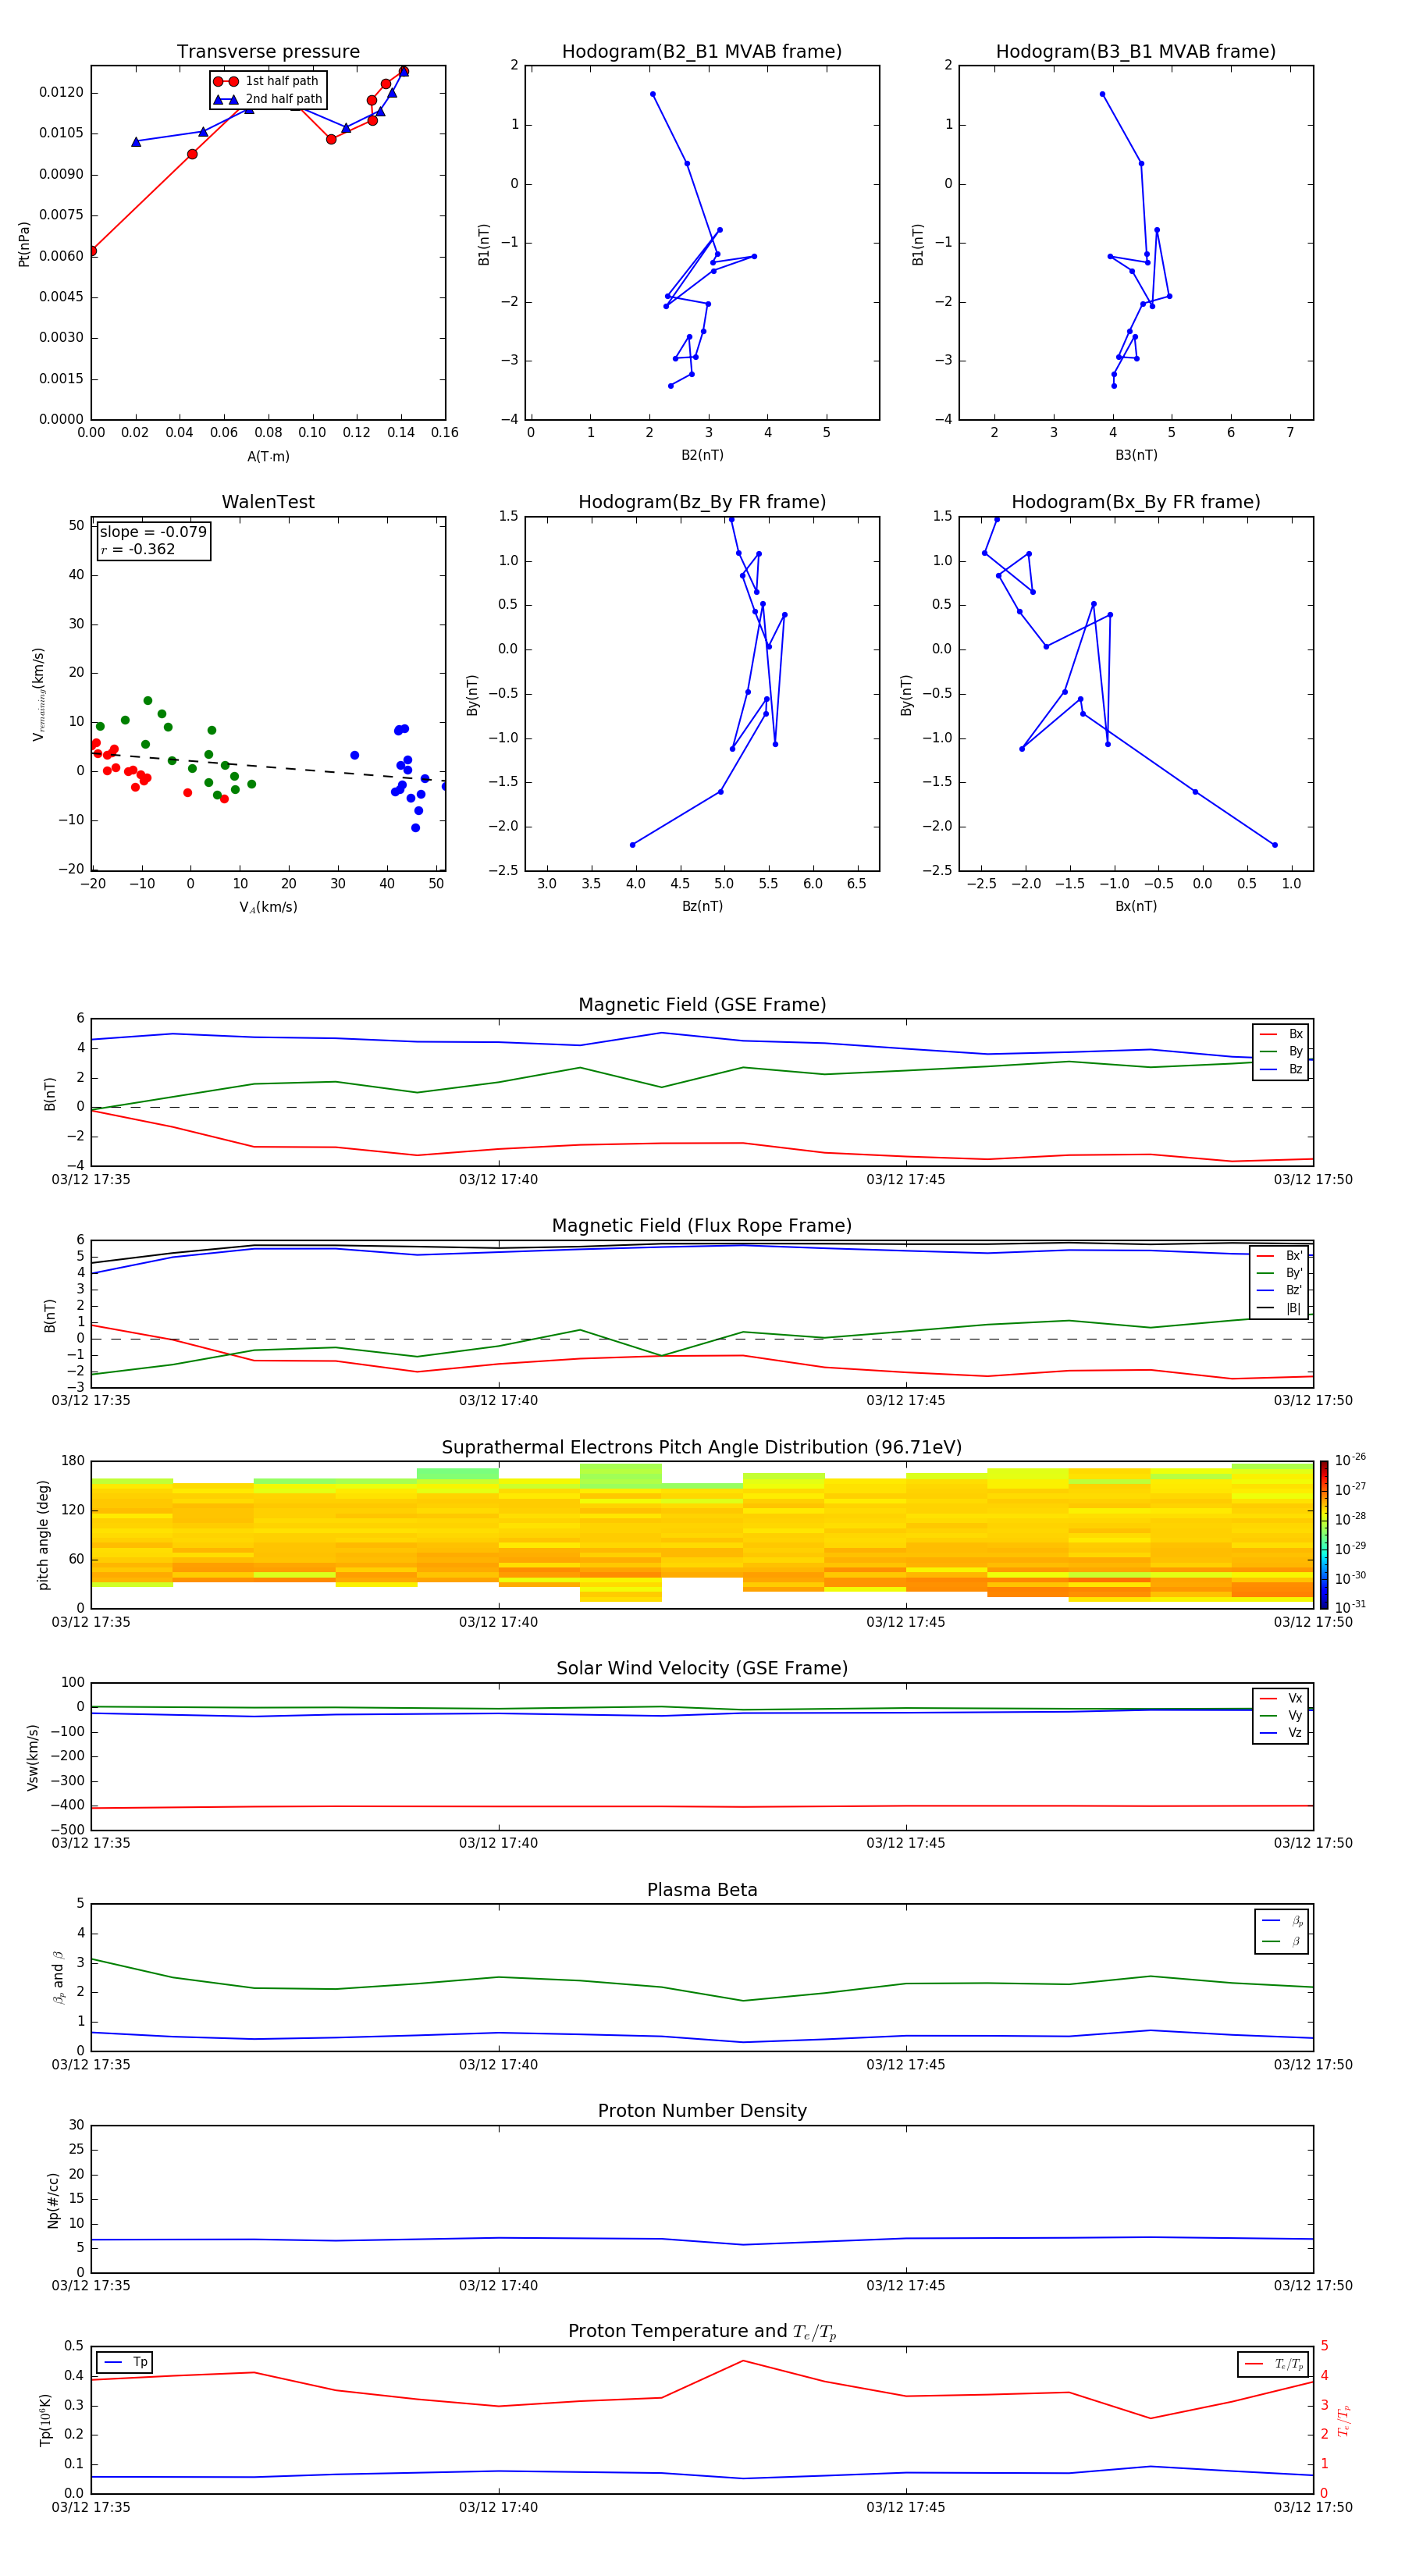Click the 'r = -0.362' annotation
Viewport: 1405px width, 2576px height.
pyautogui.click(x=138, y=549)
